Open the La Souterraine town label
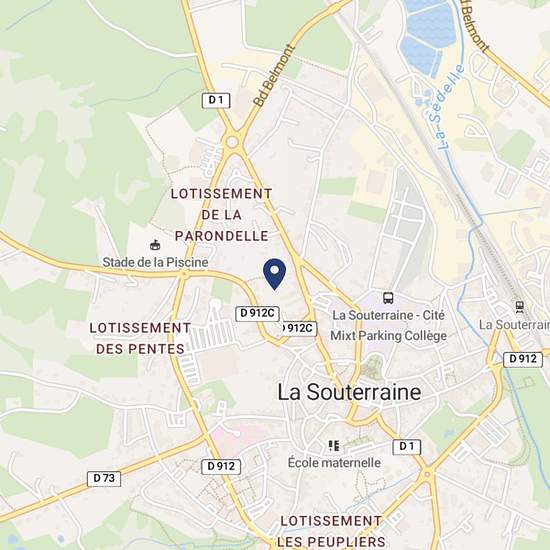 coord(349,392)
